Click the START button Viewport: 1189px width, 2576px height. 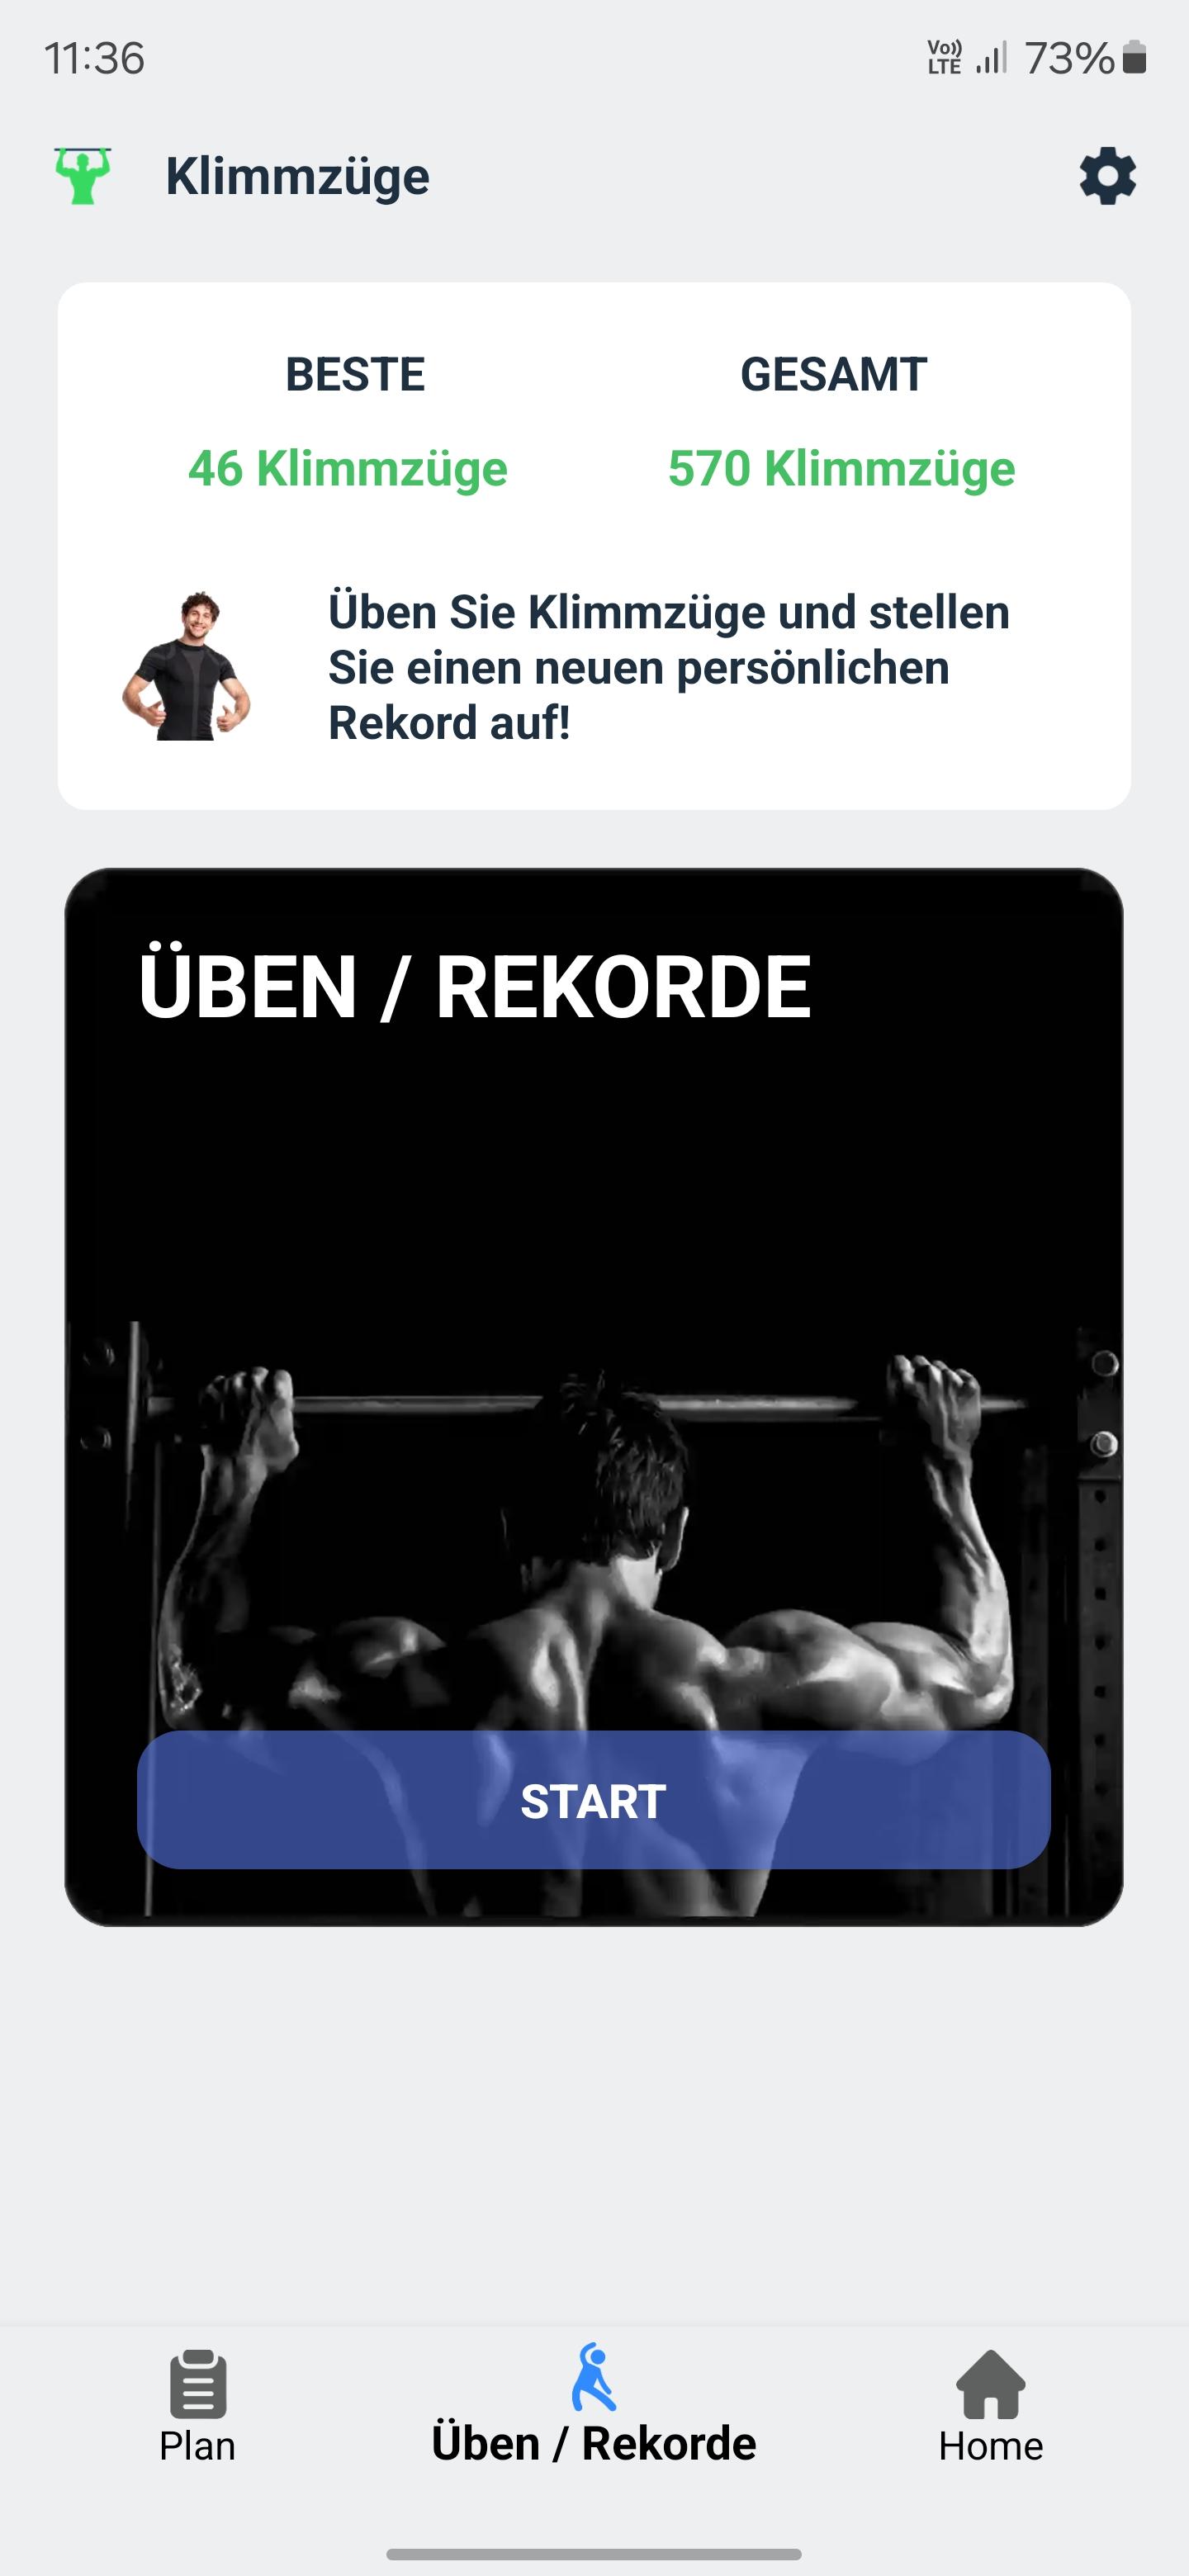[593, 1800]
